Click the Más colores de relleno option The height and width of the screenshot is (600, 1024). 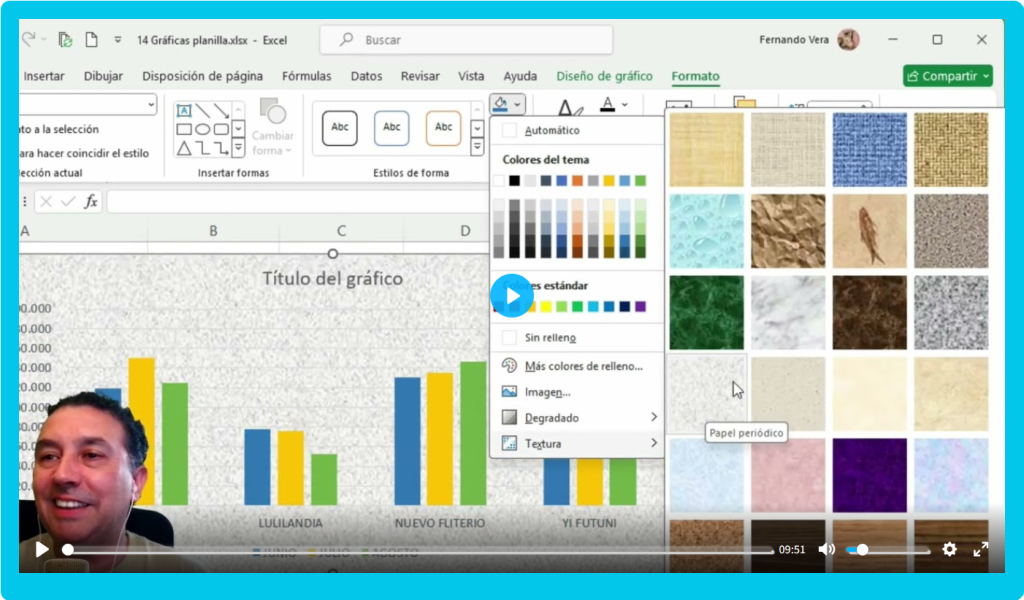[583, 366]
